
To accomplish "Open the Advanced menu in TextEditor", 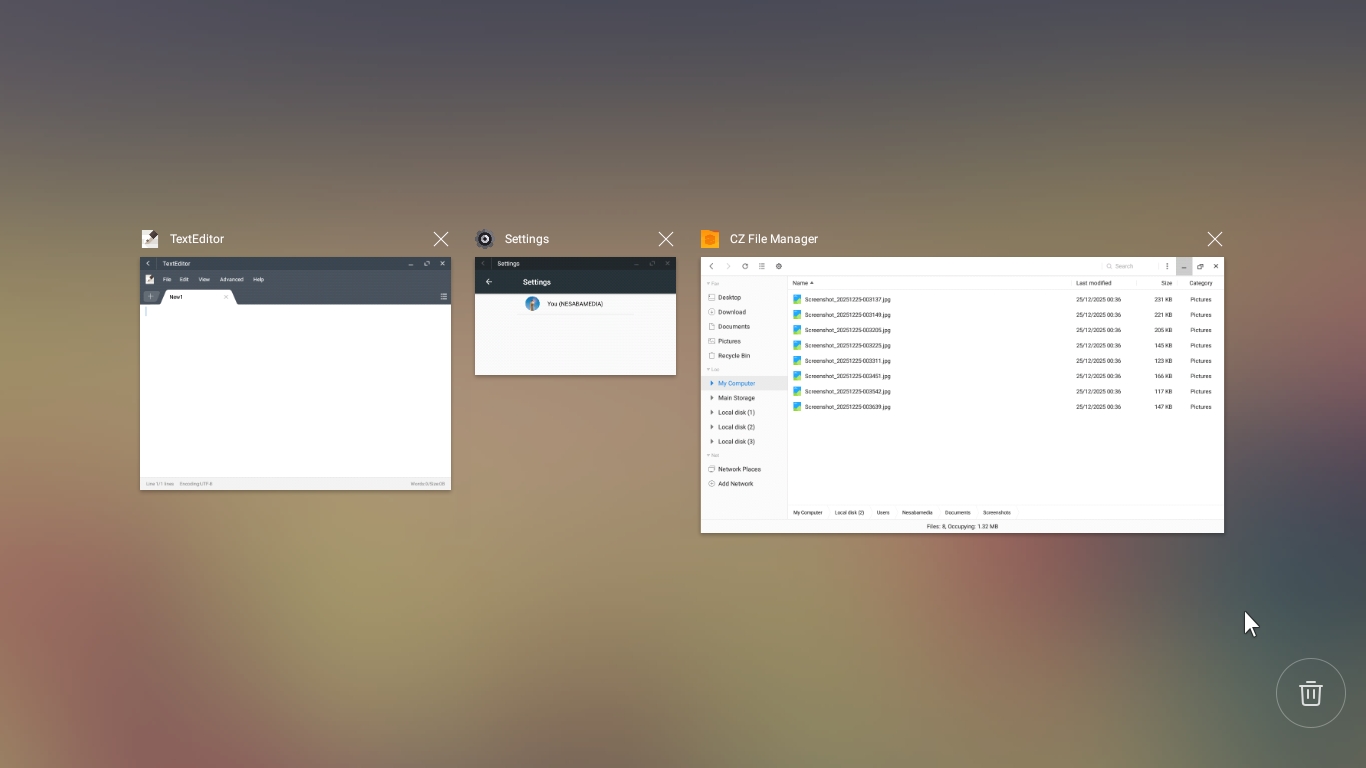I will [231, 280].
